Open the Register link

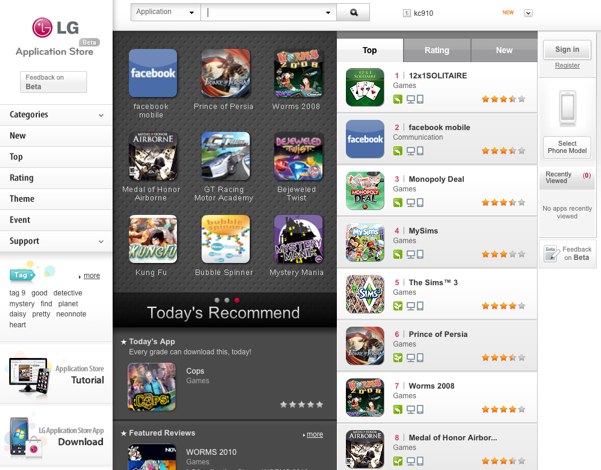tap(567, 66)
